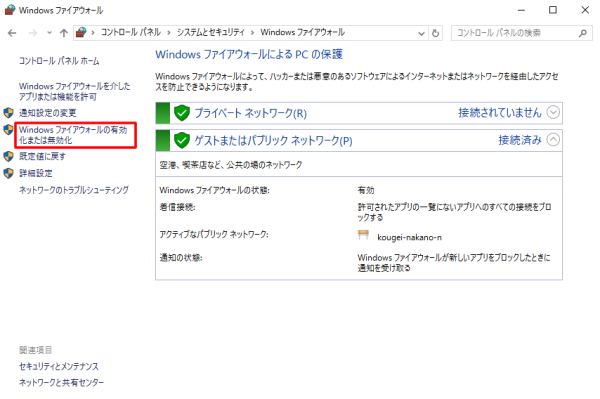Viewport: 600px width, 399px height.
Task: Open the address bar history dropdown
Action: tap(421, 33)
